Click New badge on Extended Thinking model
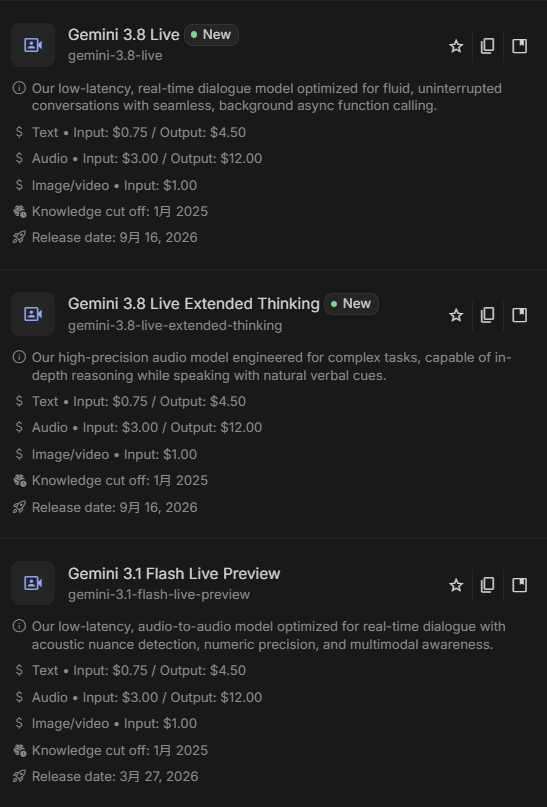This screenshot has width=547, height=807. point(351,304)
